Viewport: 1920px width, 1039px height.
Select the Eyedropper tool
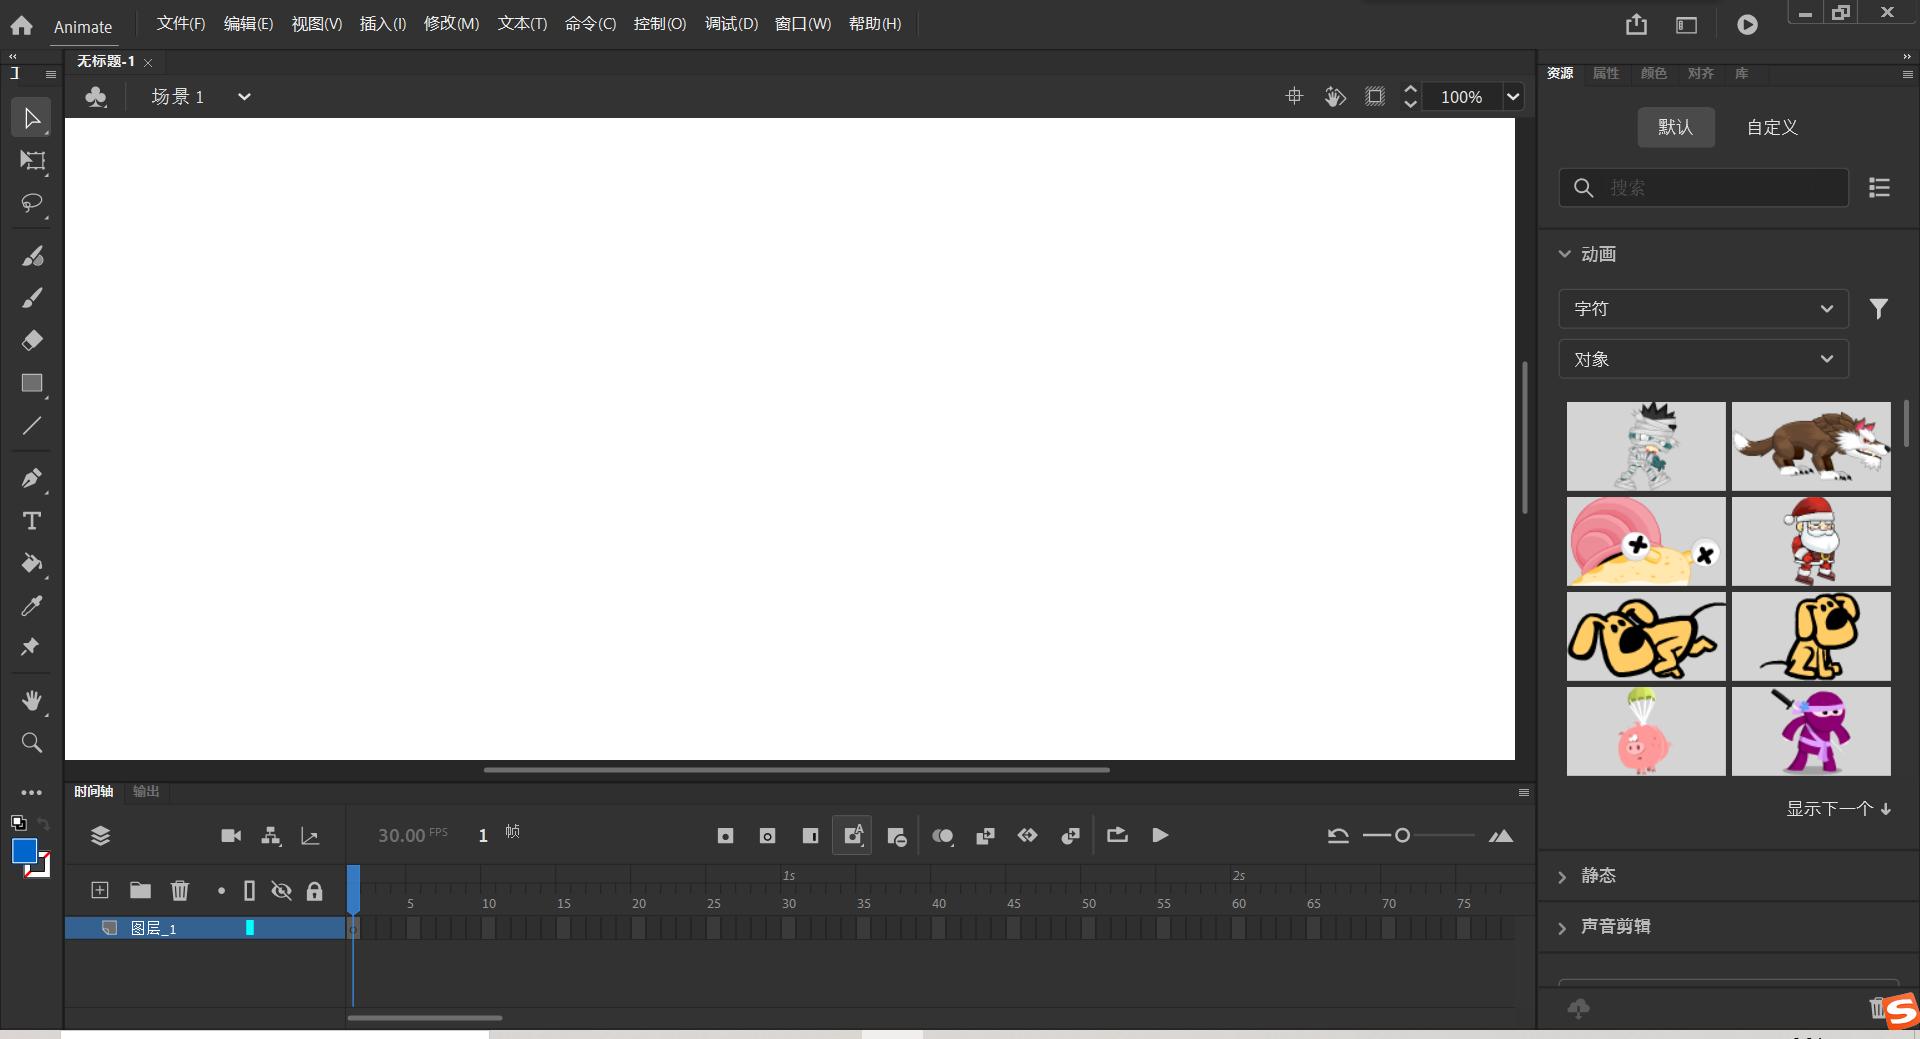[x=31, y=605]
